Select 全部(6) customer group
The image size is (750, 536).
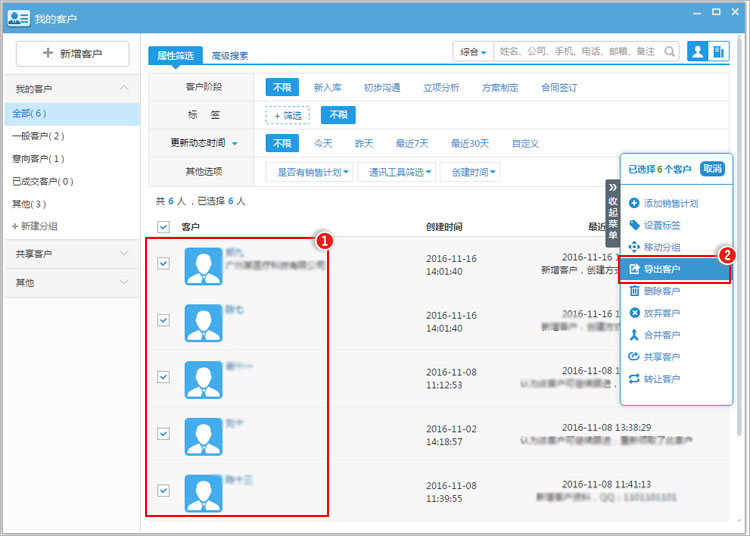(x=72, y=114)
